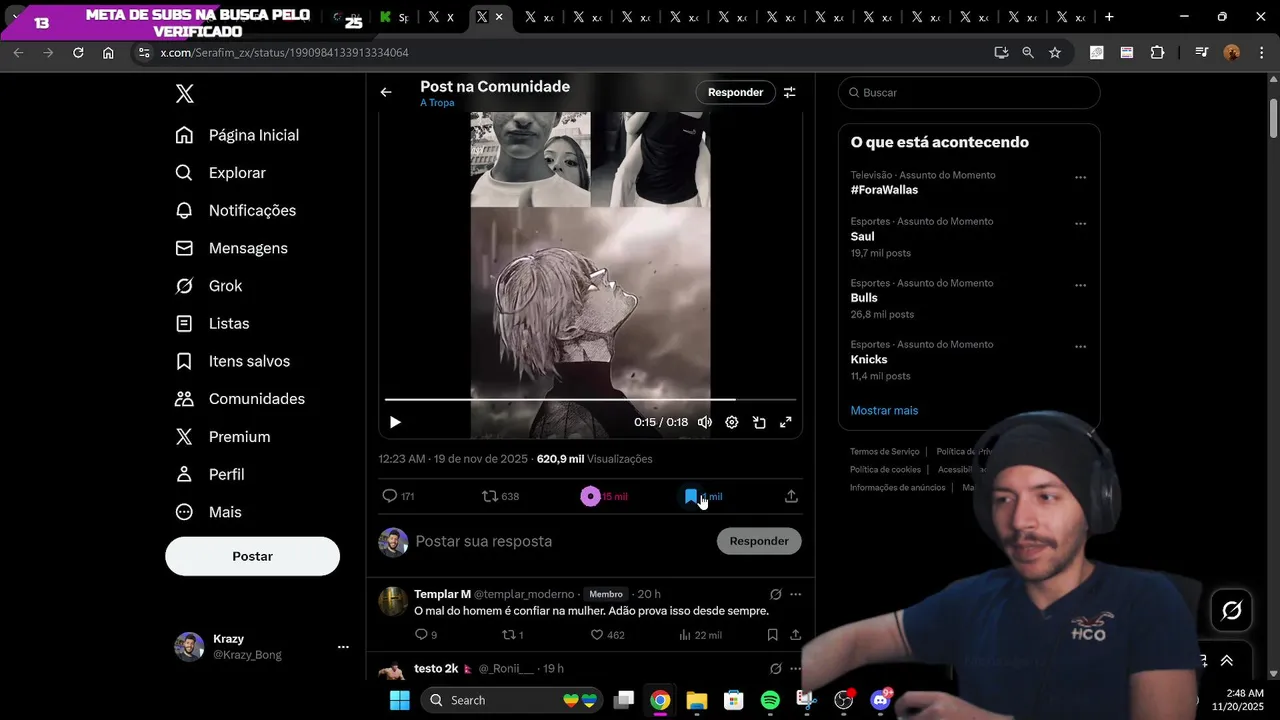Click the Buscar search field
The width and height of the screenshot is (1280, 720).
(969, 92)
